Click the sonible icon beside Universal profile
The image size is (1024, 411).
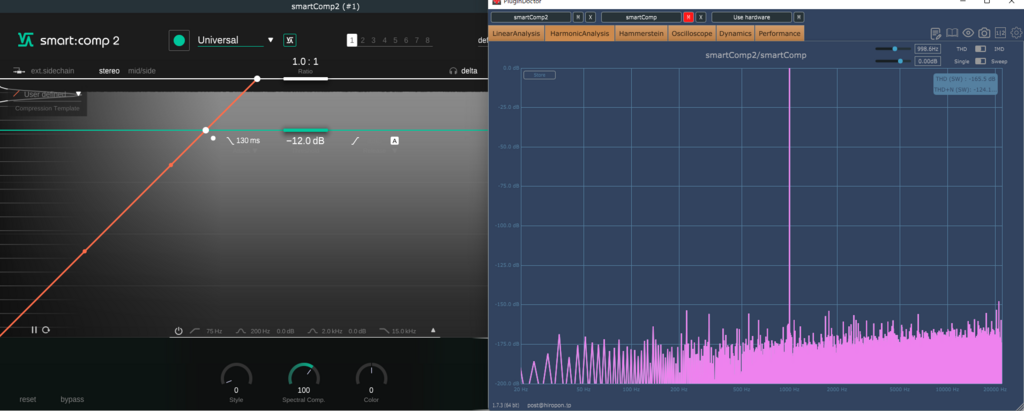pos(290,41)
